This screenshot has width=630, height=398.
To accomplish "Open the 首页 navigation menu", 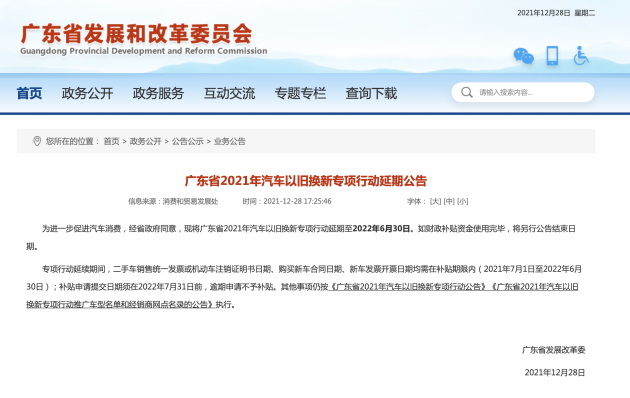I will tap(29, 93).
